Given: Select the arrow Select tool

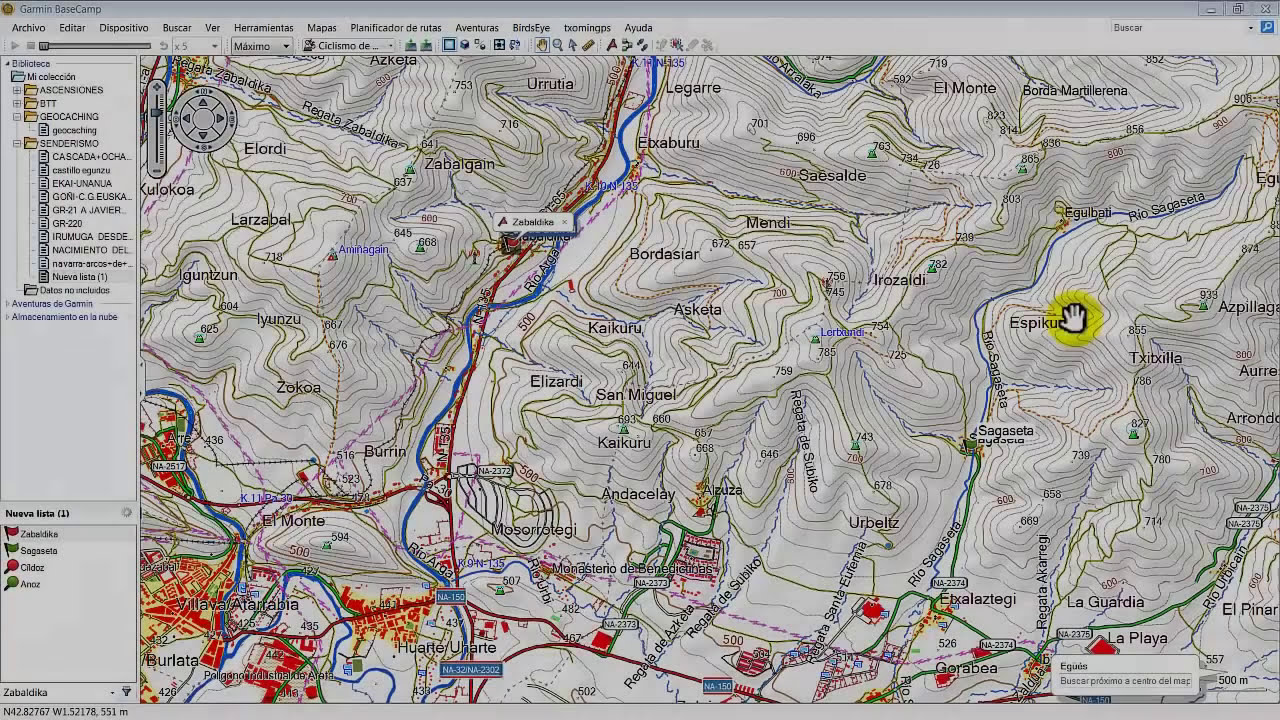Looking at the screenshot, I should [573, 45].
